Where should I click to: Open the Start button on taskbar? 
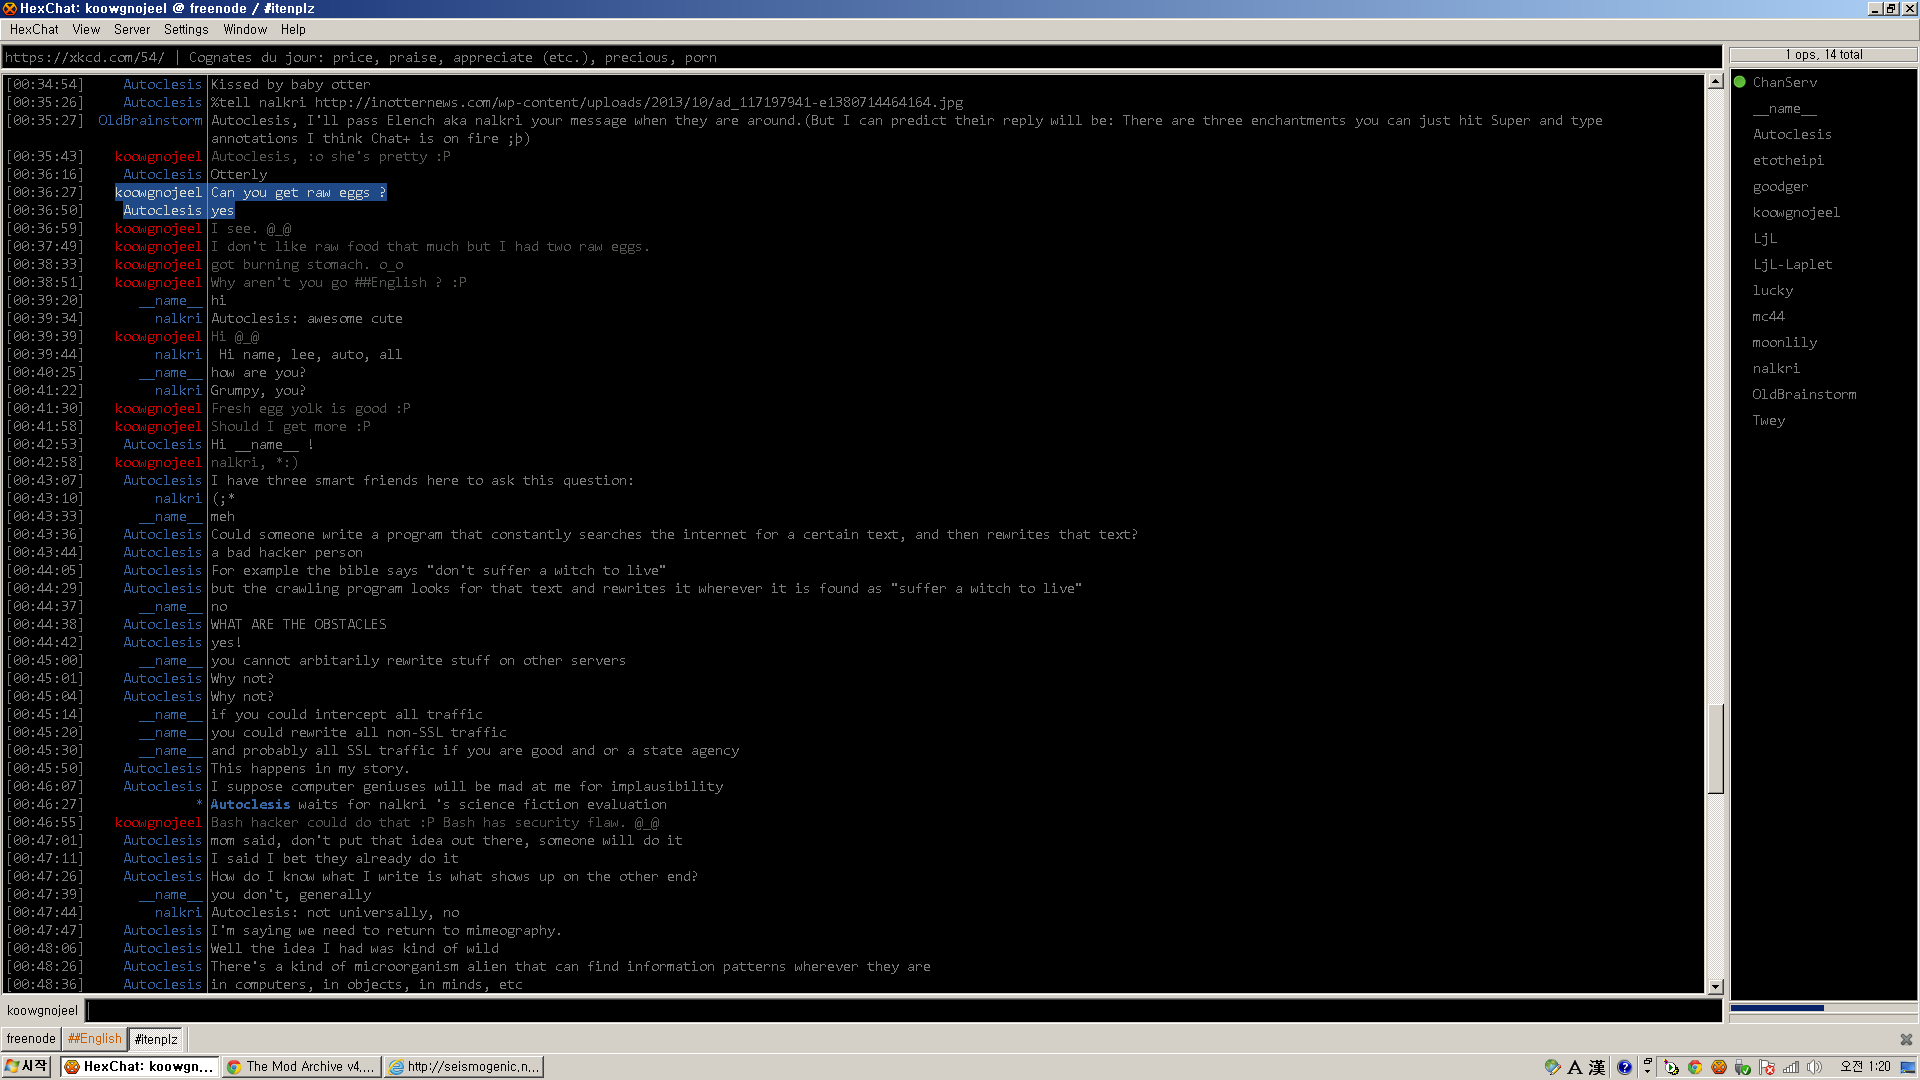[x=27, y=1067]
